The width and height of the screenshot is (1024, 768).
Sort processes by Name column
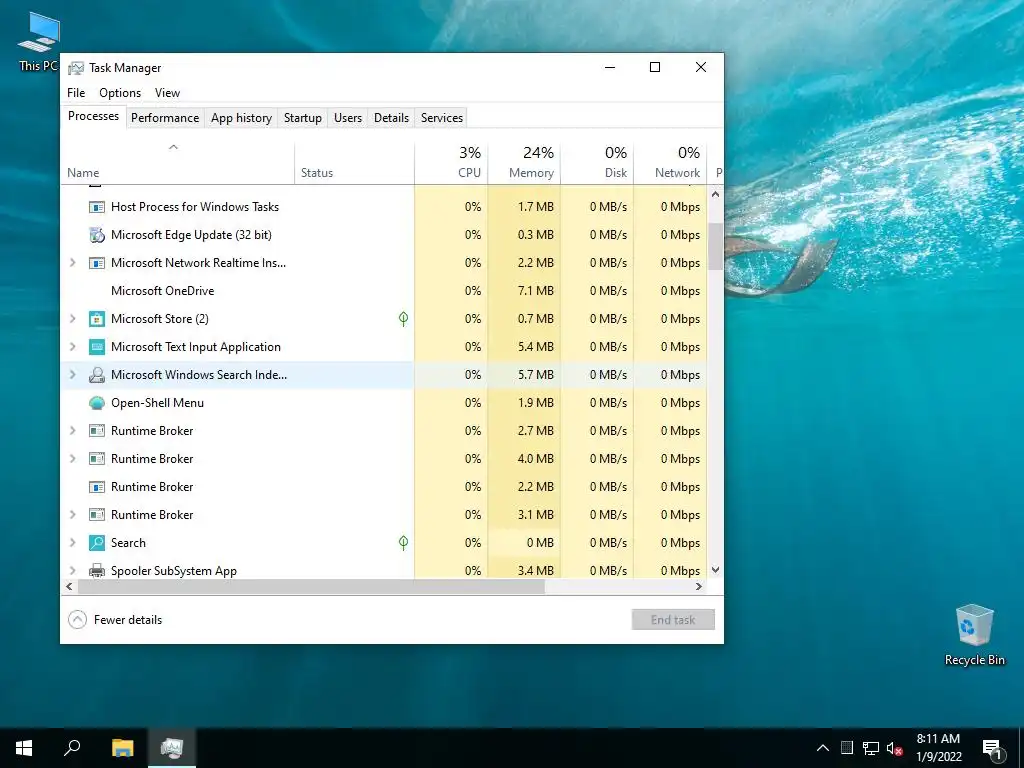click(178, 163)
